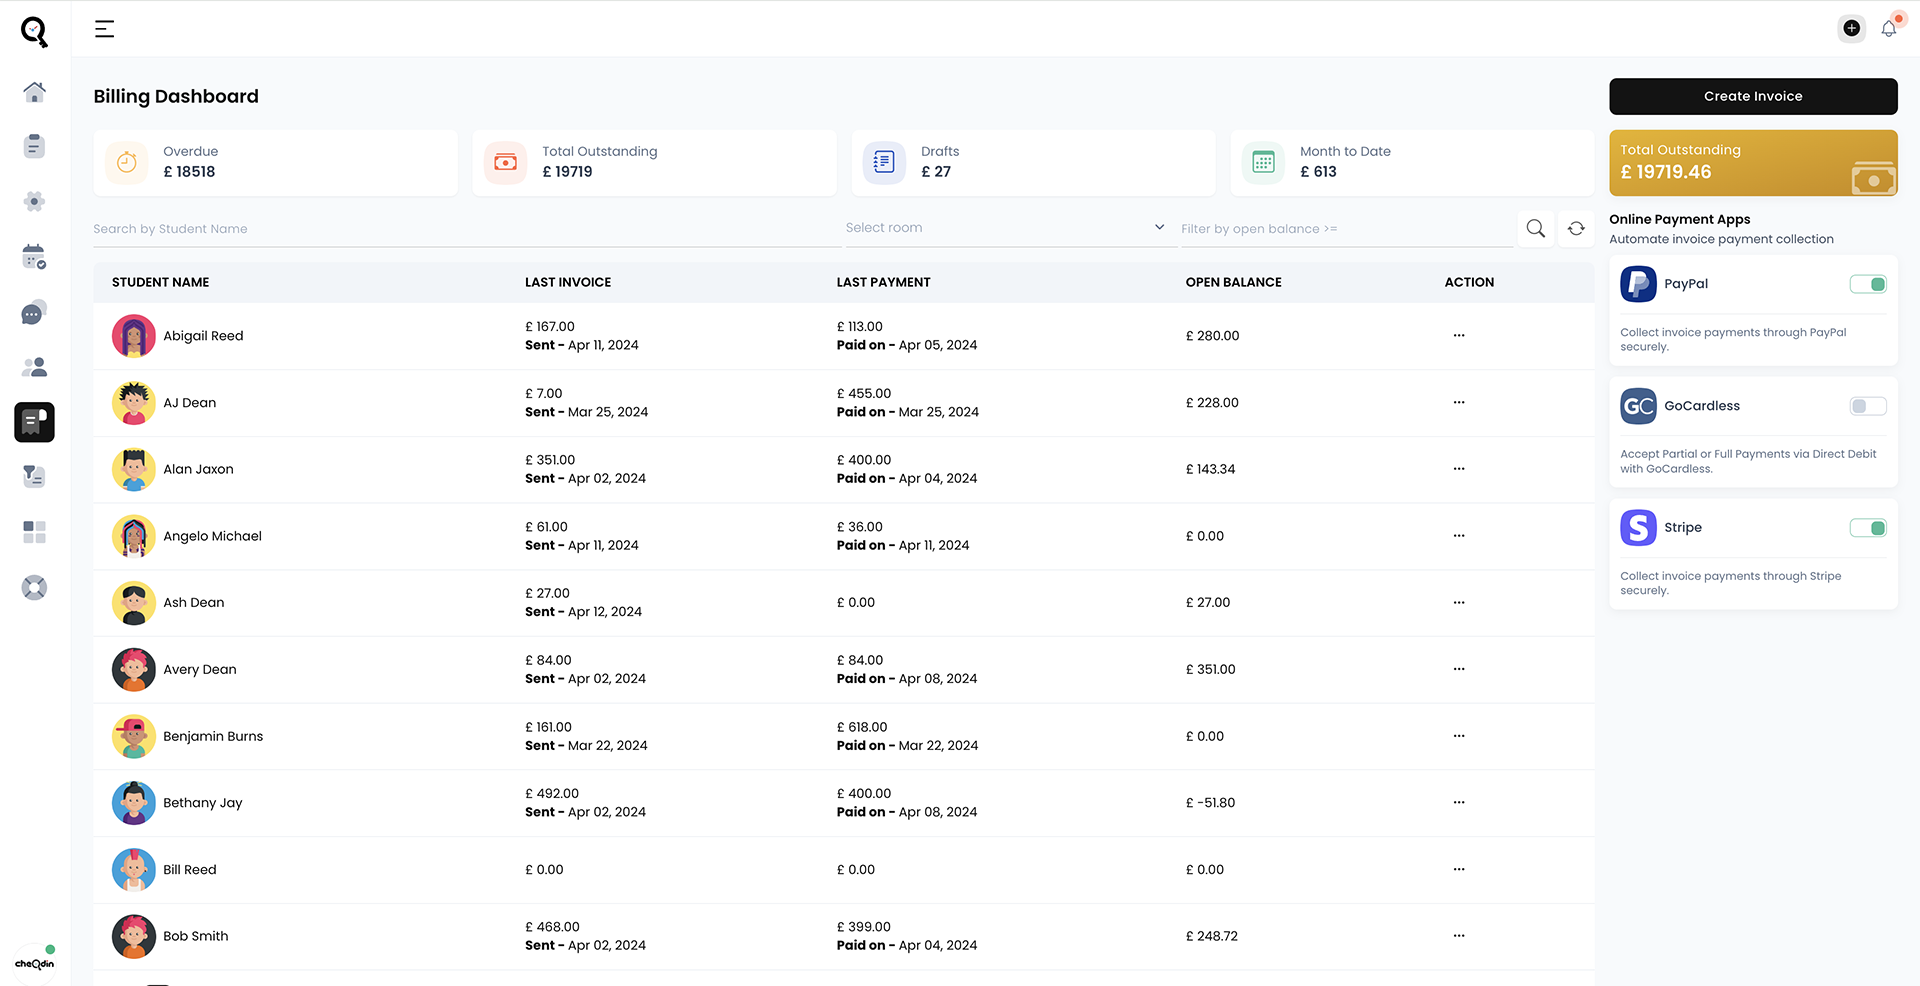Screen dimensions: 1920x986
Task: Click the gold Total Outstanding card
Action: [1753, 163]
